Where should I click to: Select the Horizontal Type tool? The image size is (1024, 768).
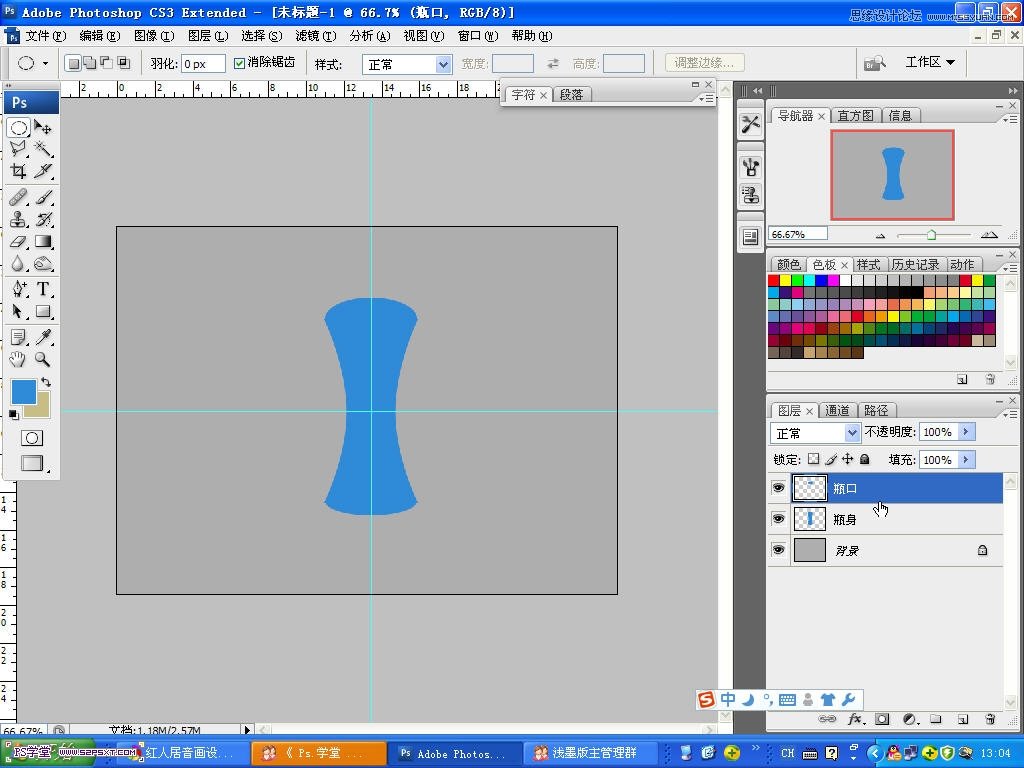43,290
